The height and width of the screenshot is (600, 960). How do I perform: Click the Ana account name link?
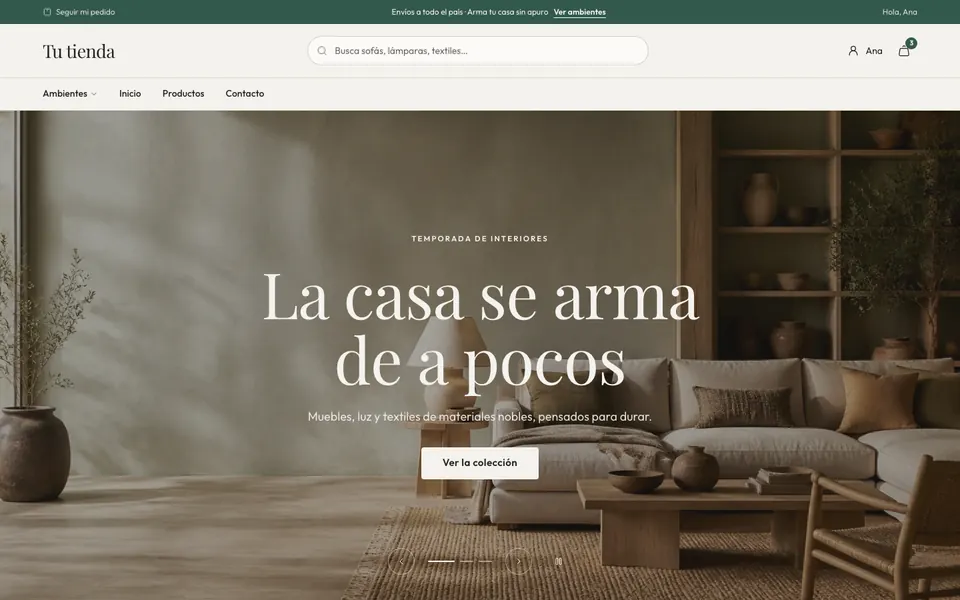pyautogui.click(x=874, y=51)
